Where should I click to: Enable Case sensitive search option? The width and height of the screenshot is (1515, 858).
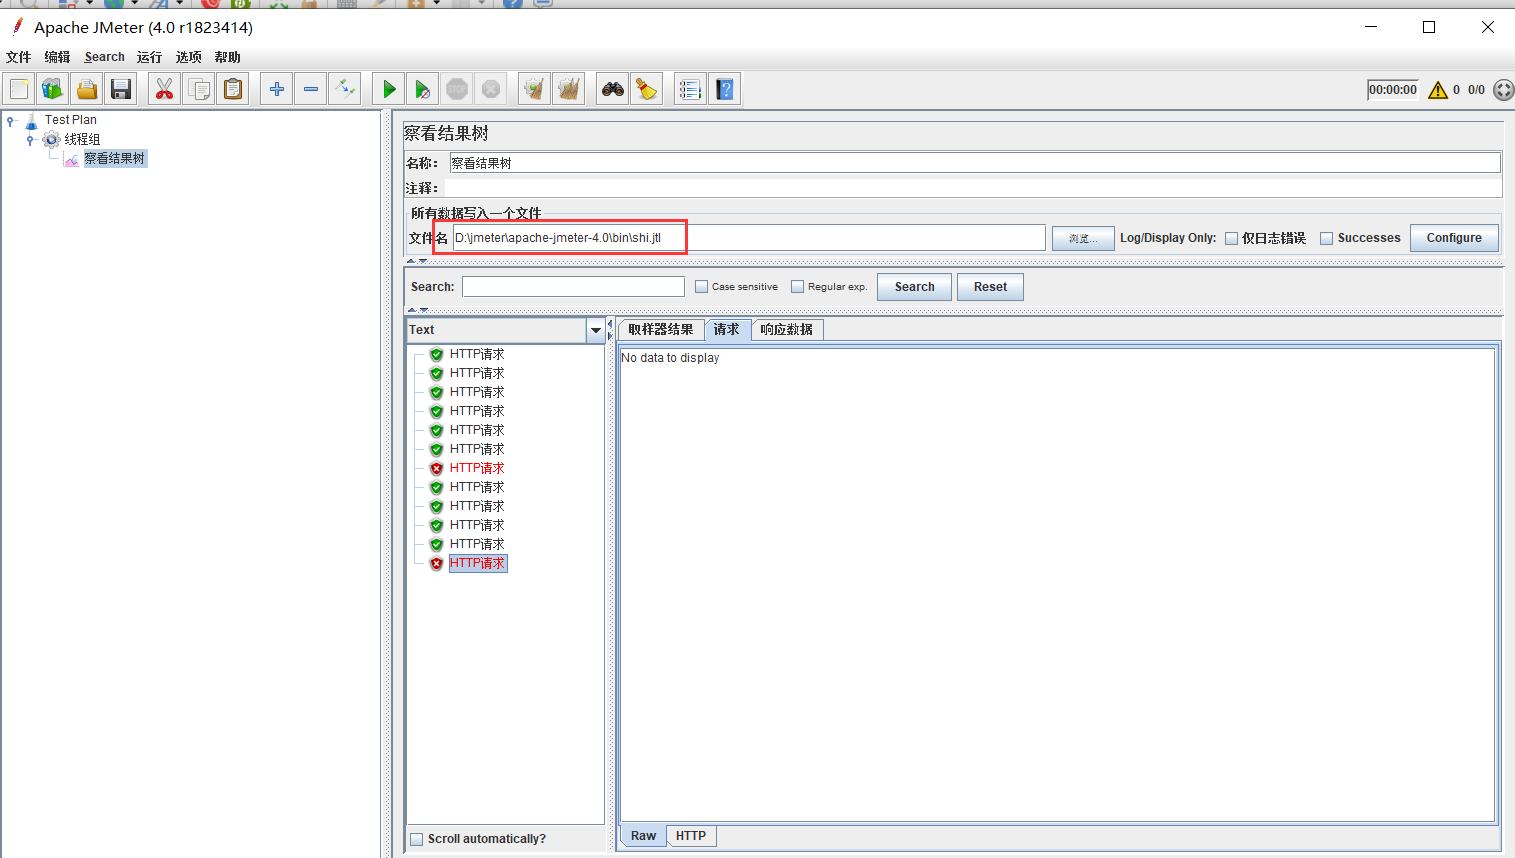pos(701,287)
